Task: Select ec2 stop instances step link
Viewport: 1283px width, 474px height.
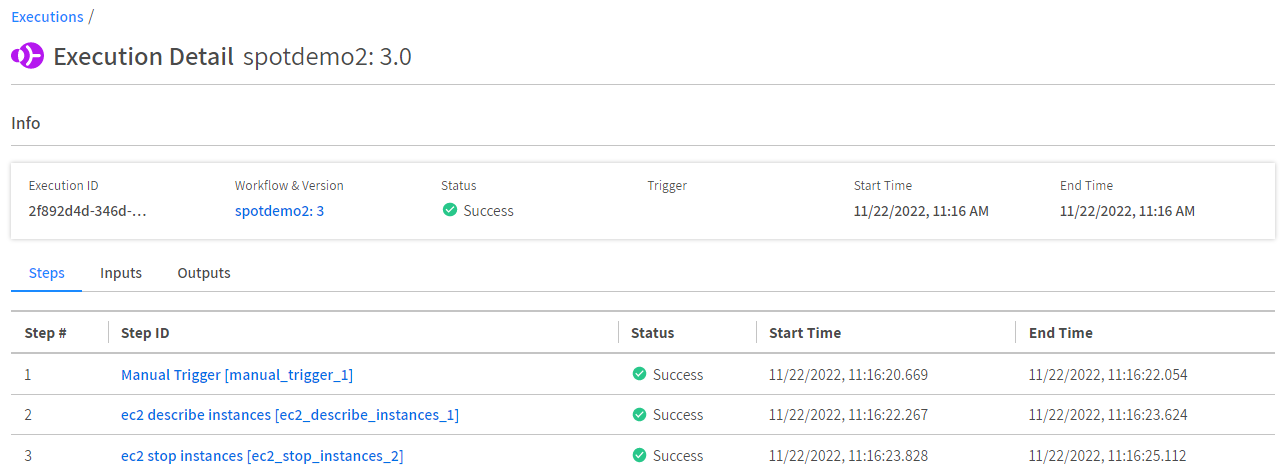Action: coord(262,456)
